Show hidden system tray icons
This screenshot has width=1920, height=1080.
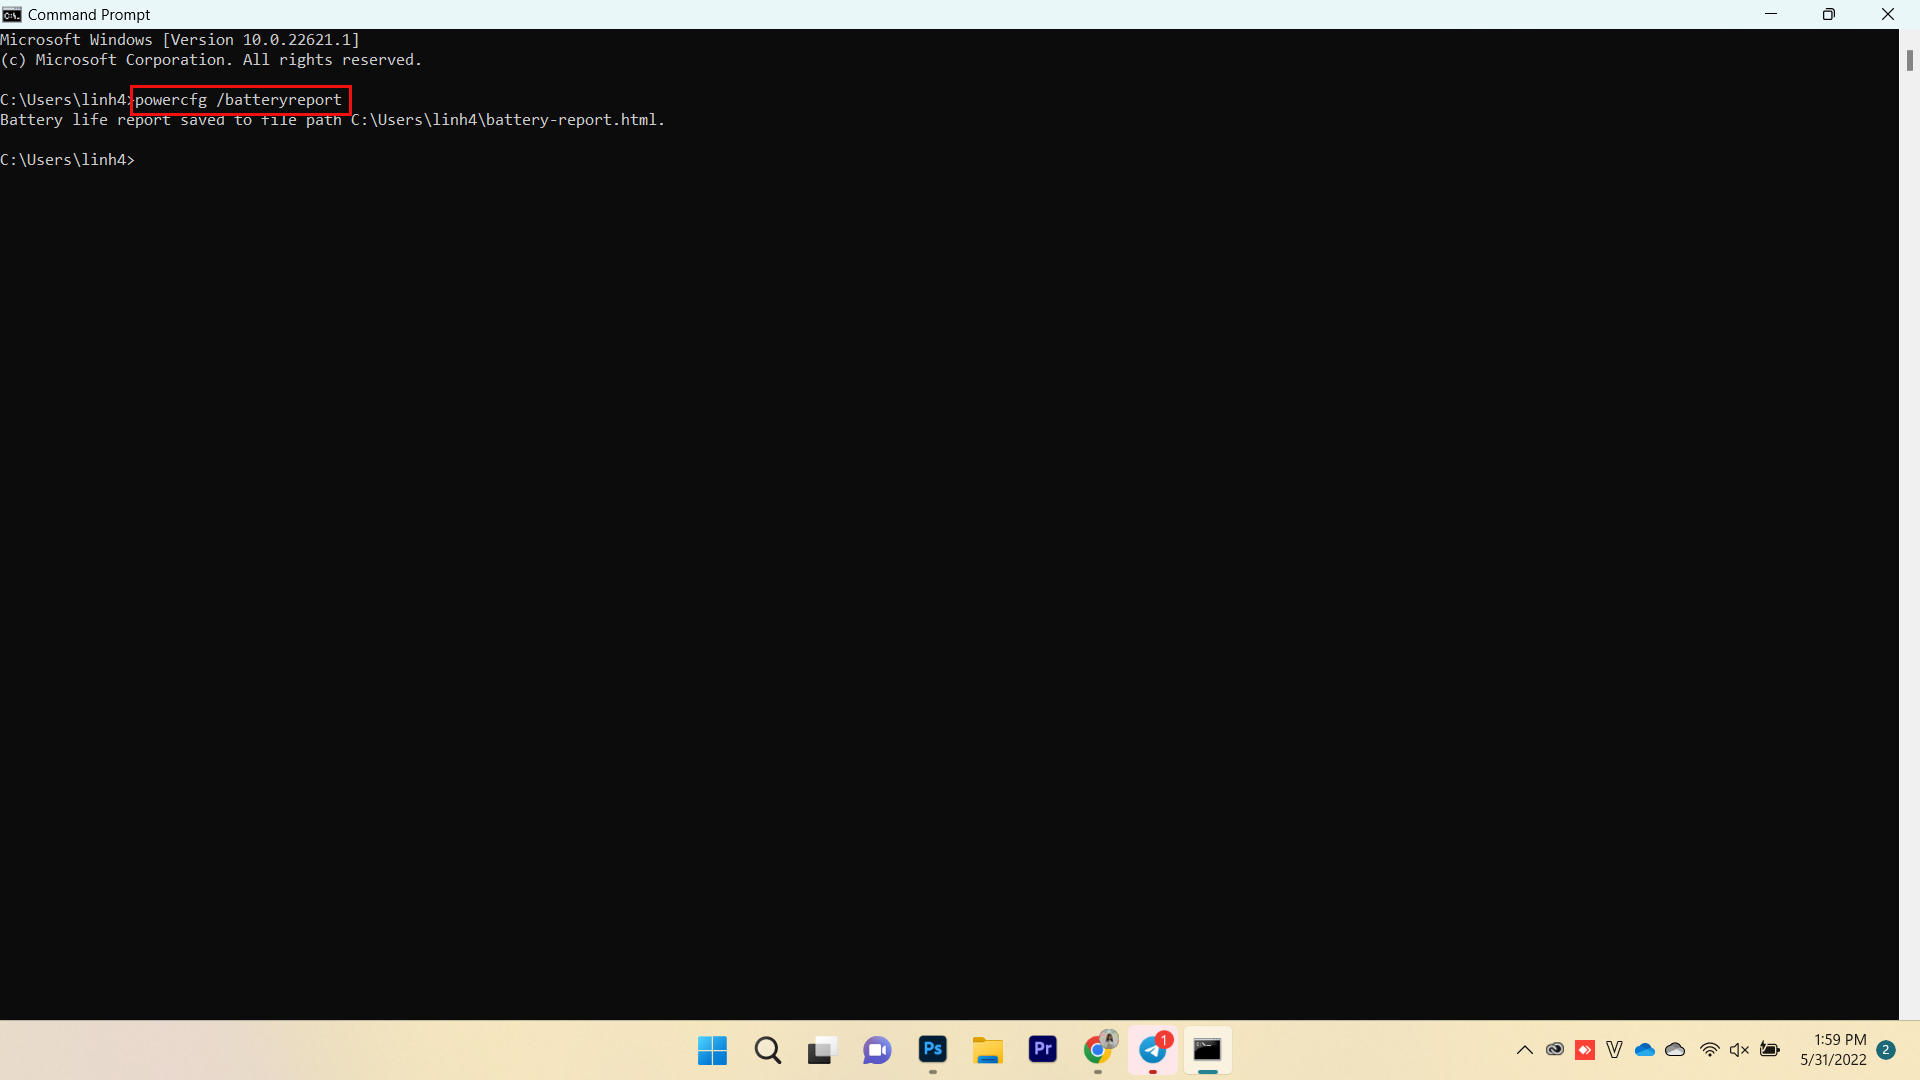point(1524,1050)
